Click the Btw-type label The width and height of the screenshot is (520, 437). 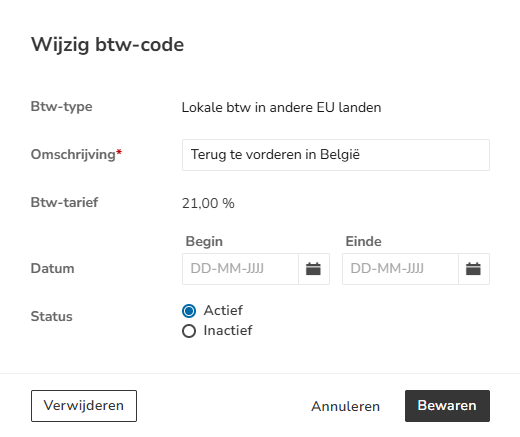point(61,107)
